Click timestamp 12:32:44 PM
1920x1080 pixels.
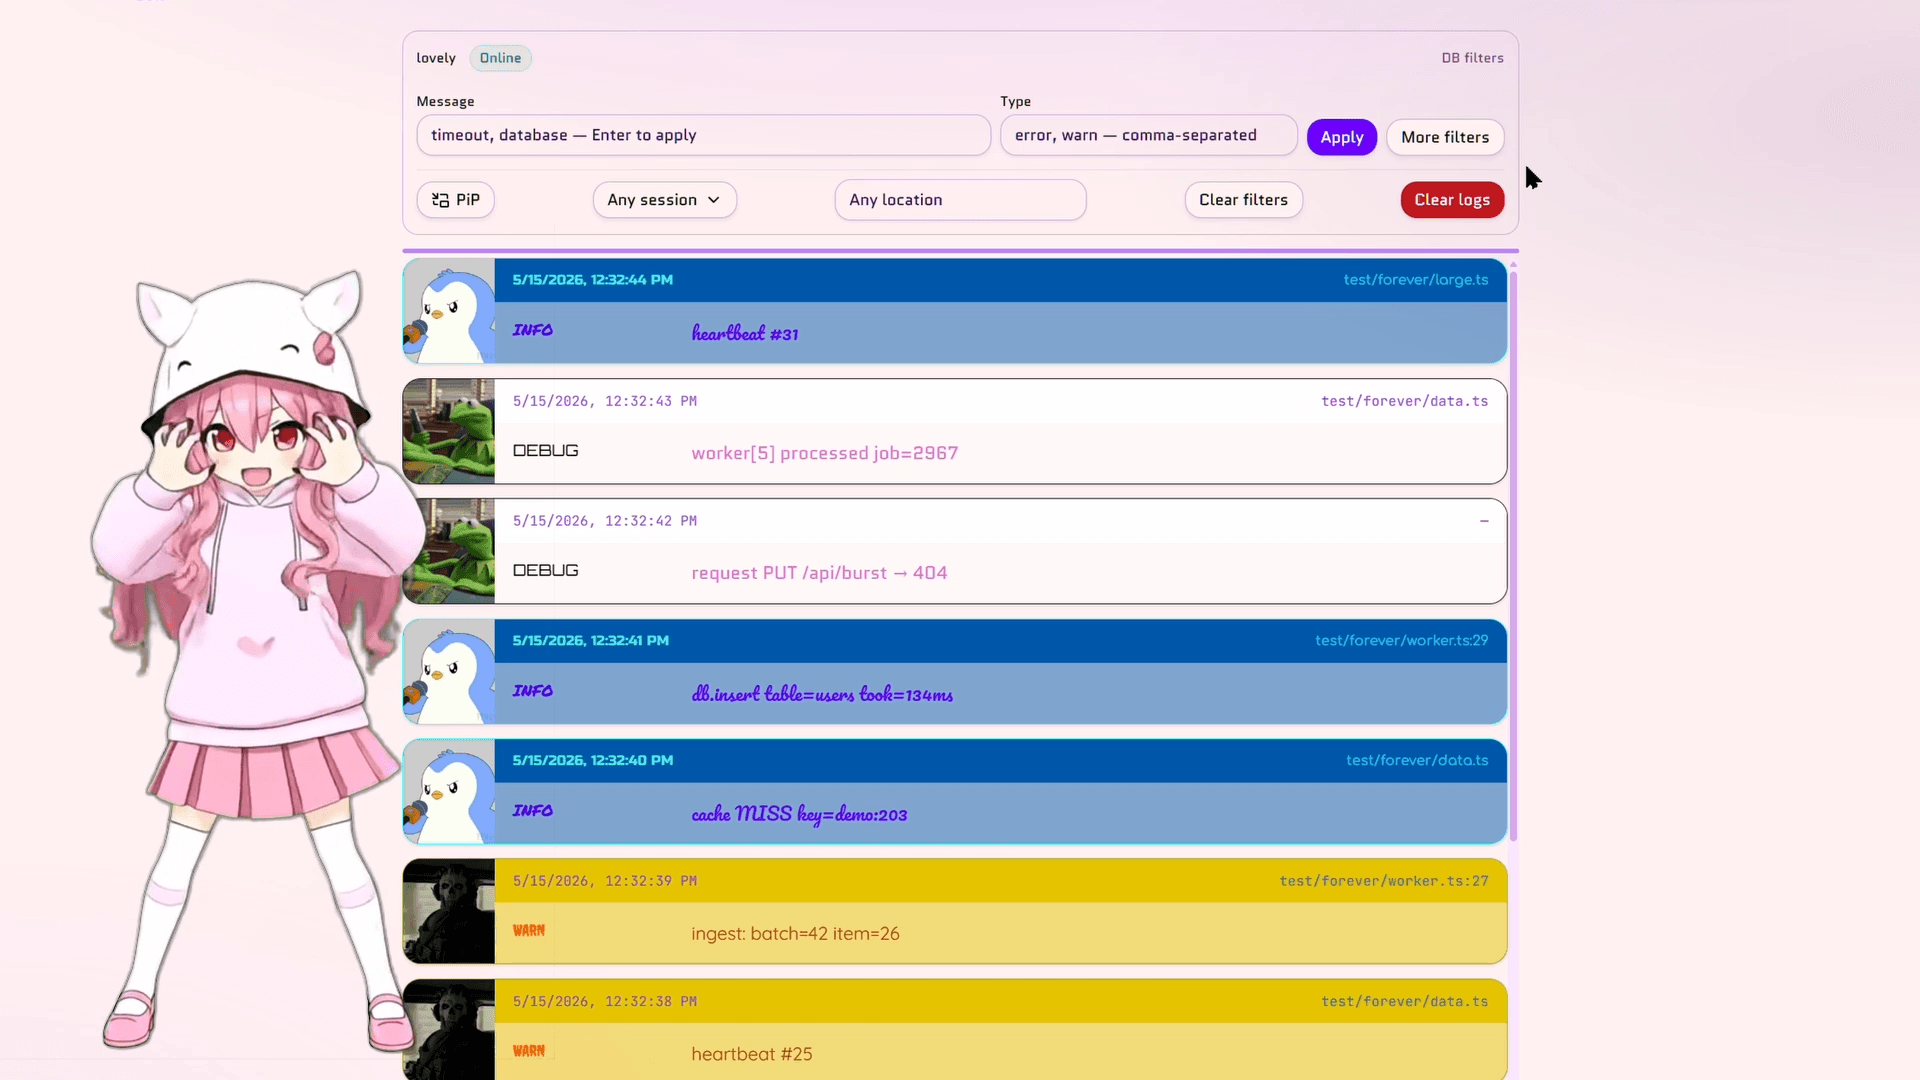(592, 280)
